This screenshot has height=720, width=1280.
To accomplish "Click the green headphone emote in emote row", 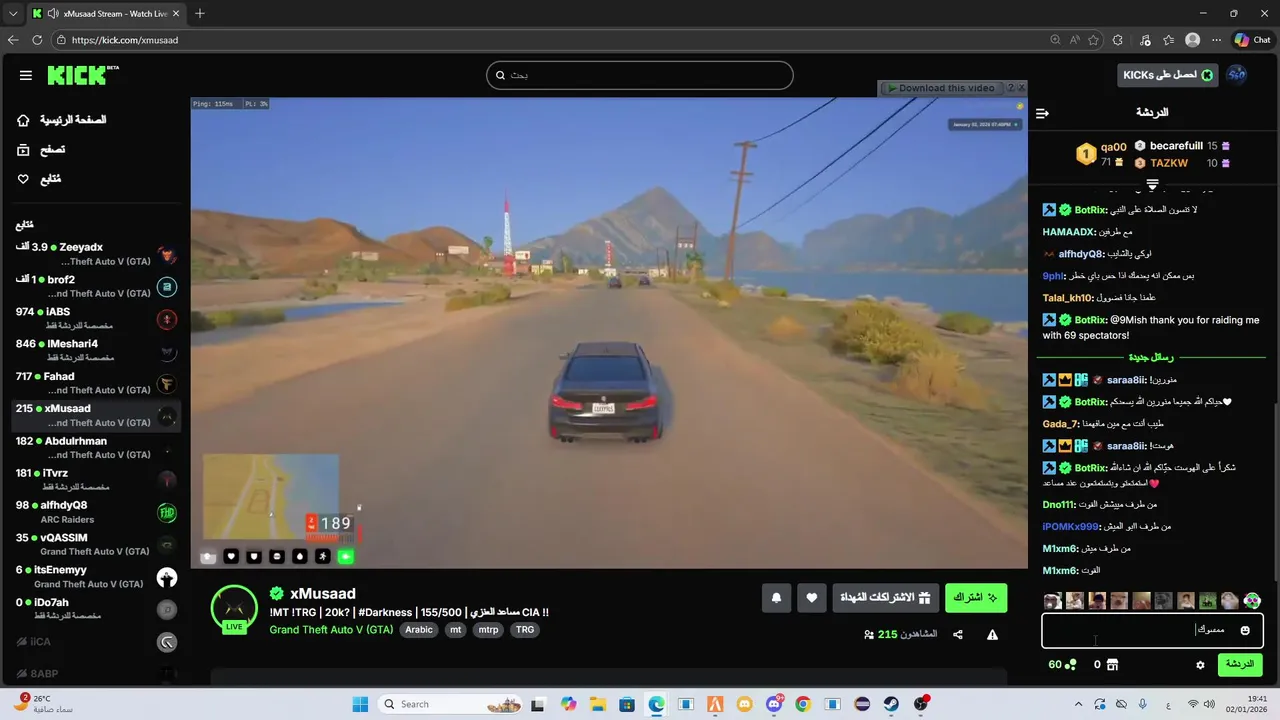I will click(x=1252, y=601).
